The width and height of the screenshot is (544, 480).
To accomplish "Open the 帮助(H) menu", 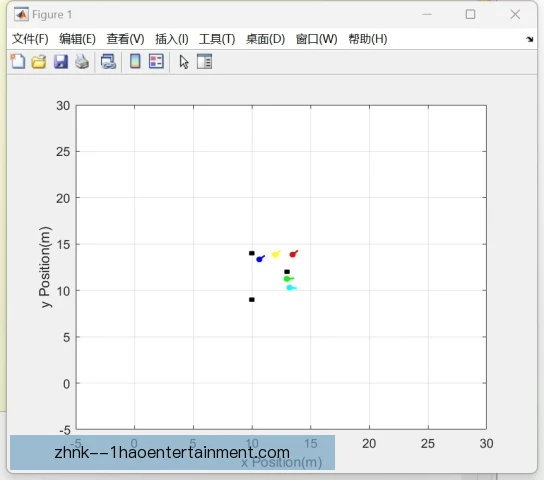I will pyautogui.click(x=368, y=39).
